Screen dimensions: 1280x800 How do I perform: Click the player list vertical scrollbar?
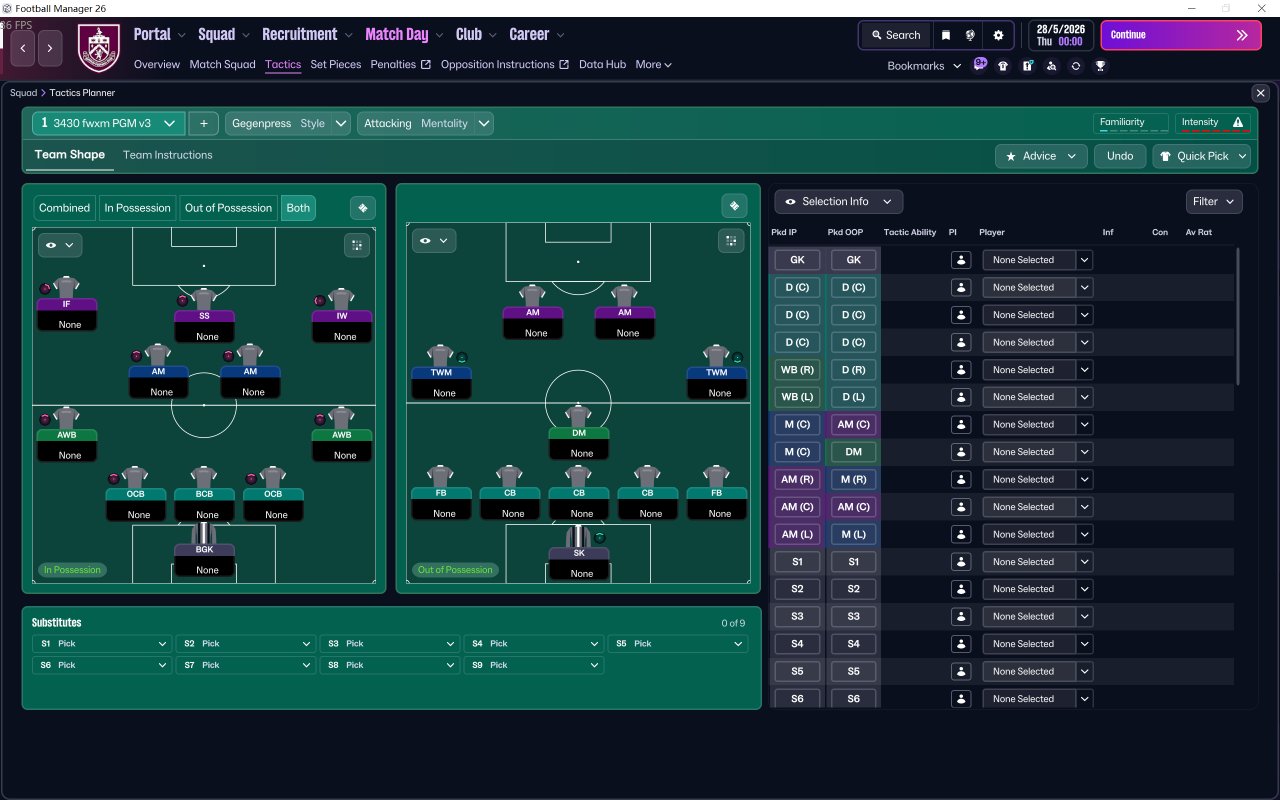point(1238,316)
